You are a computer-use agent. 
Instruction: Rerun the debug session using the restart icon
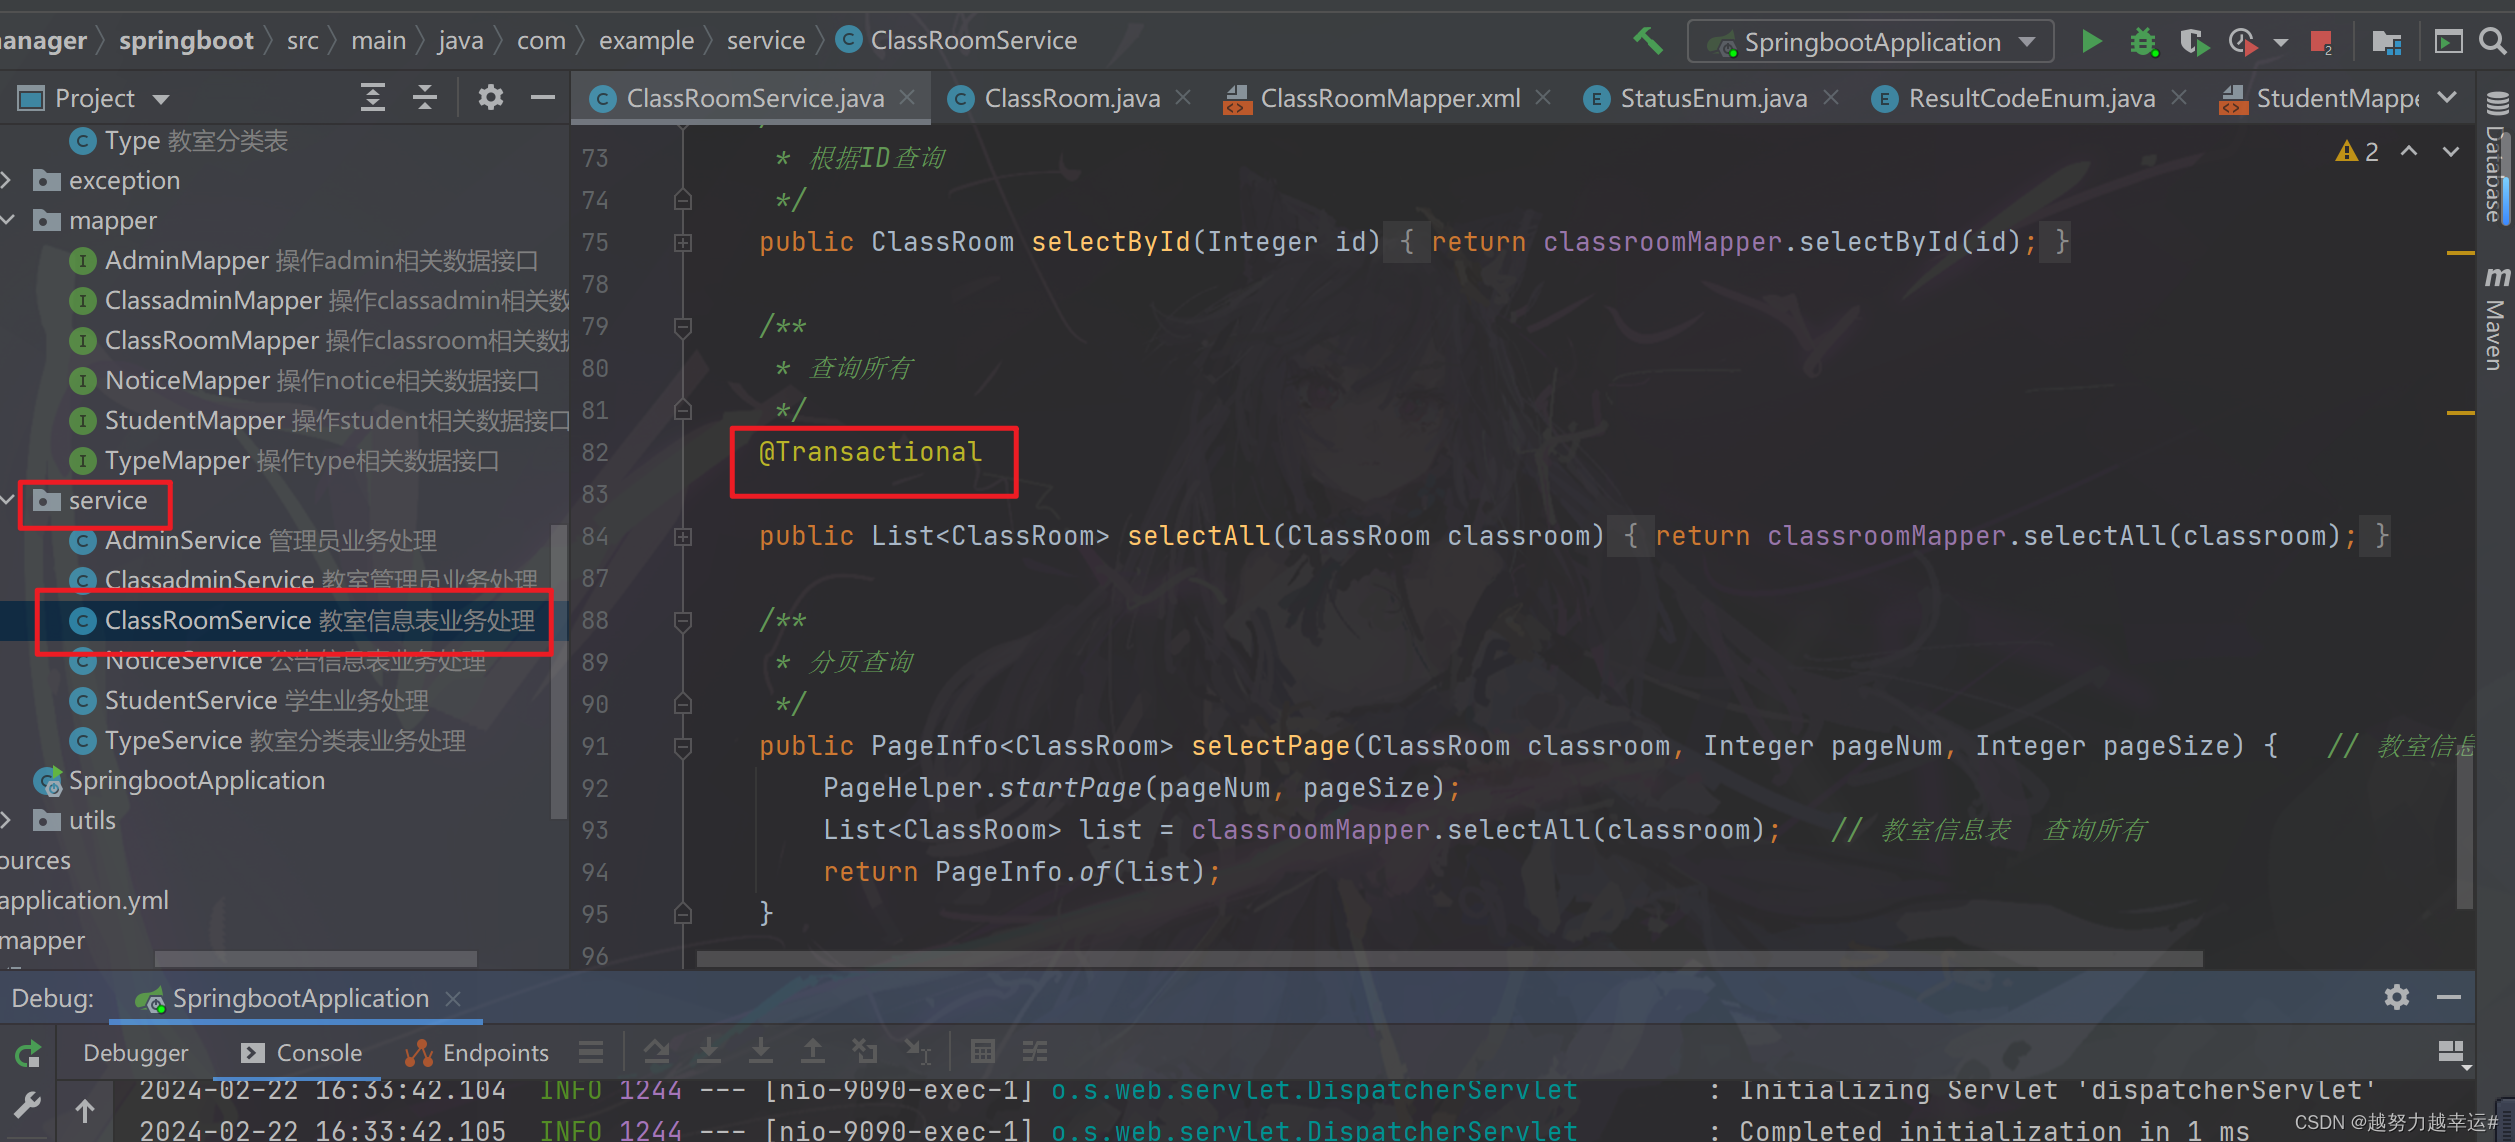[27, 1052]
